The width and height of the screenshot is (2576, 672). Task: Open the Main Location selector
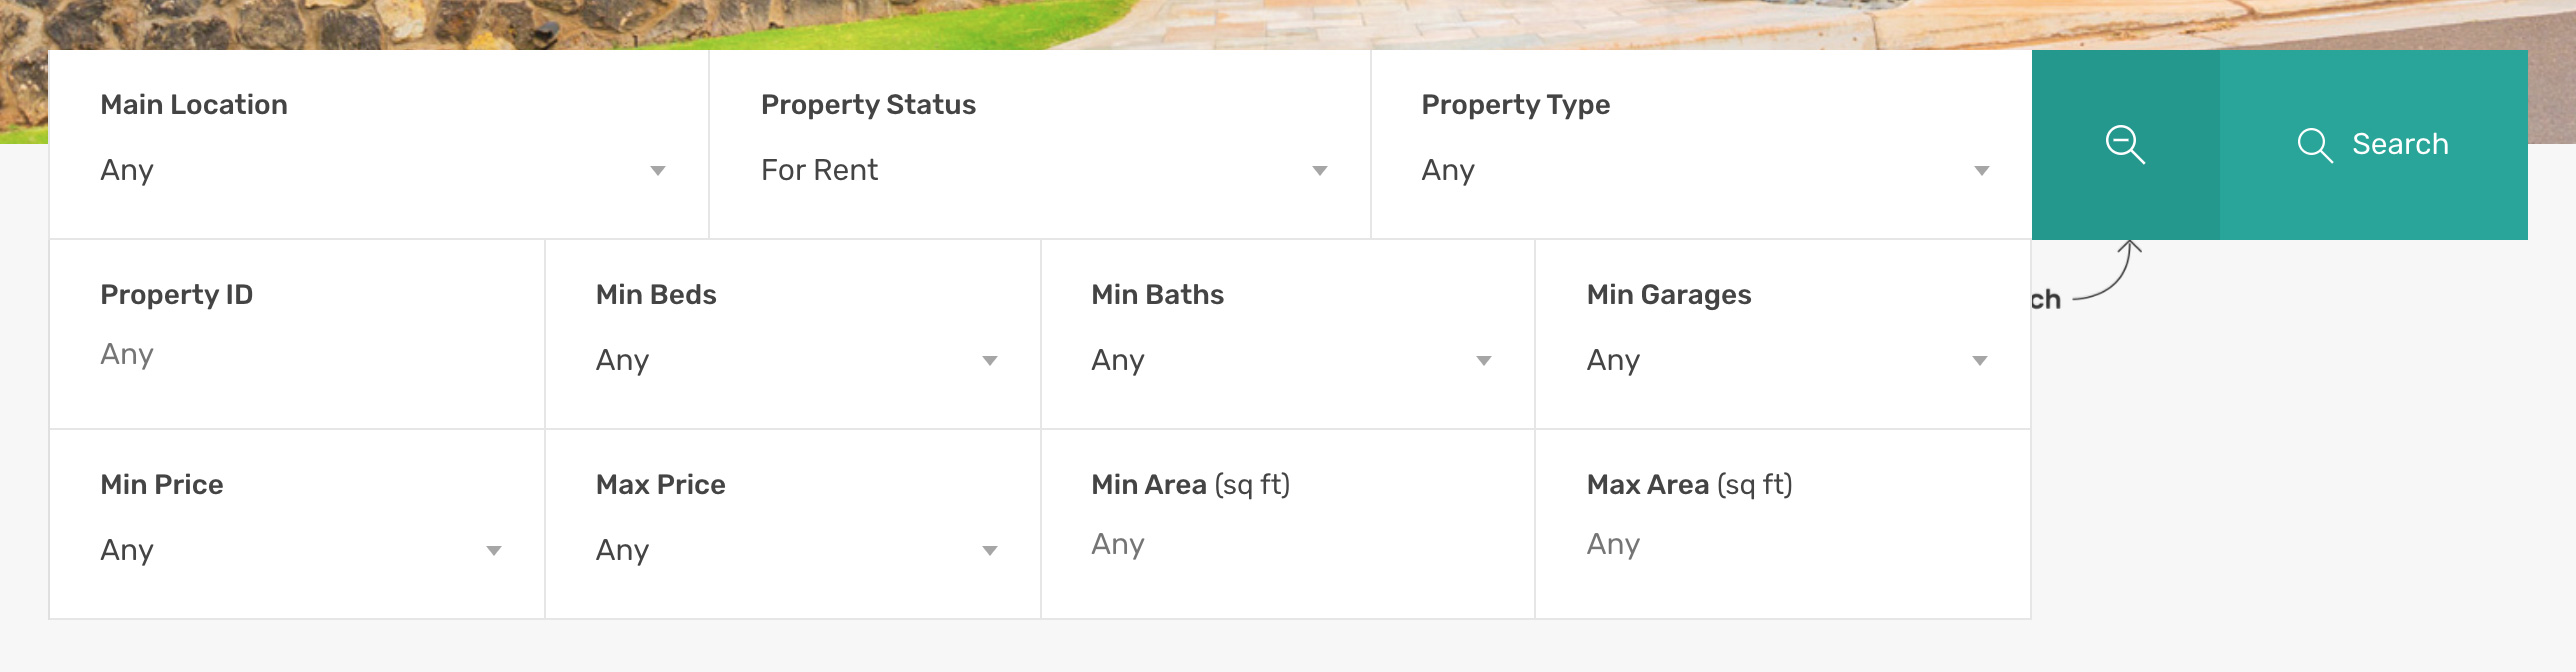[x=380, y=170]
